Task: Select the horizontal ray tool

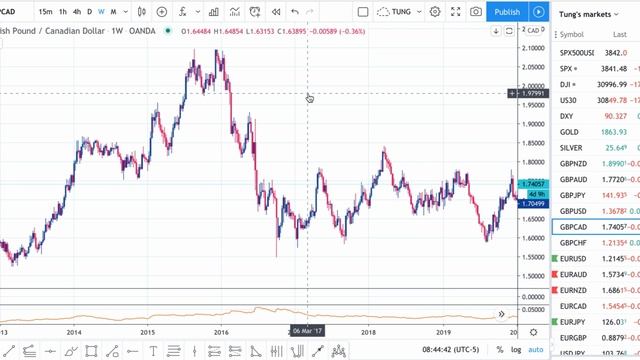Action: [132, 351]
